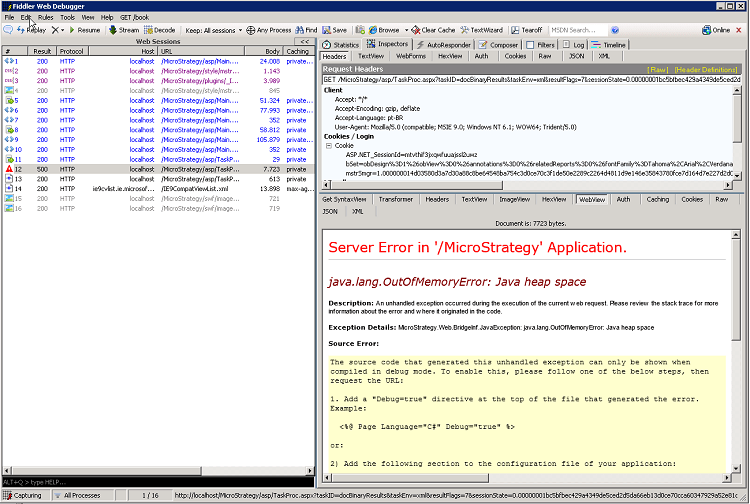Click the camera screenshot toolbar icon
The image size is (750, 504).
coord(360,30)
